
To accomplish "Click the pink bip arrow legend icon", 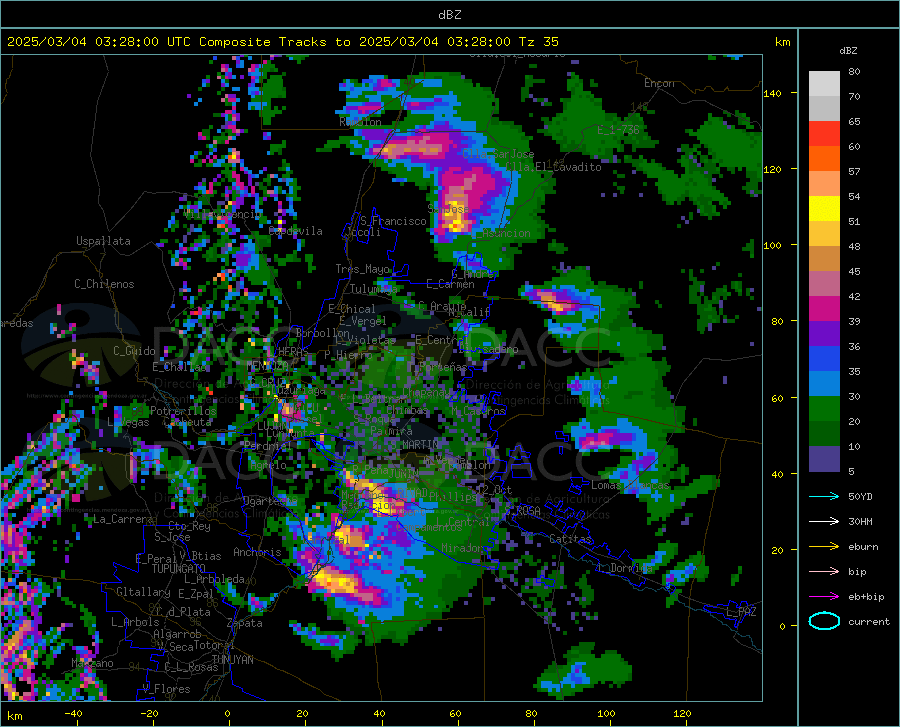I will tap(824, 572).
